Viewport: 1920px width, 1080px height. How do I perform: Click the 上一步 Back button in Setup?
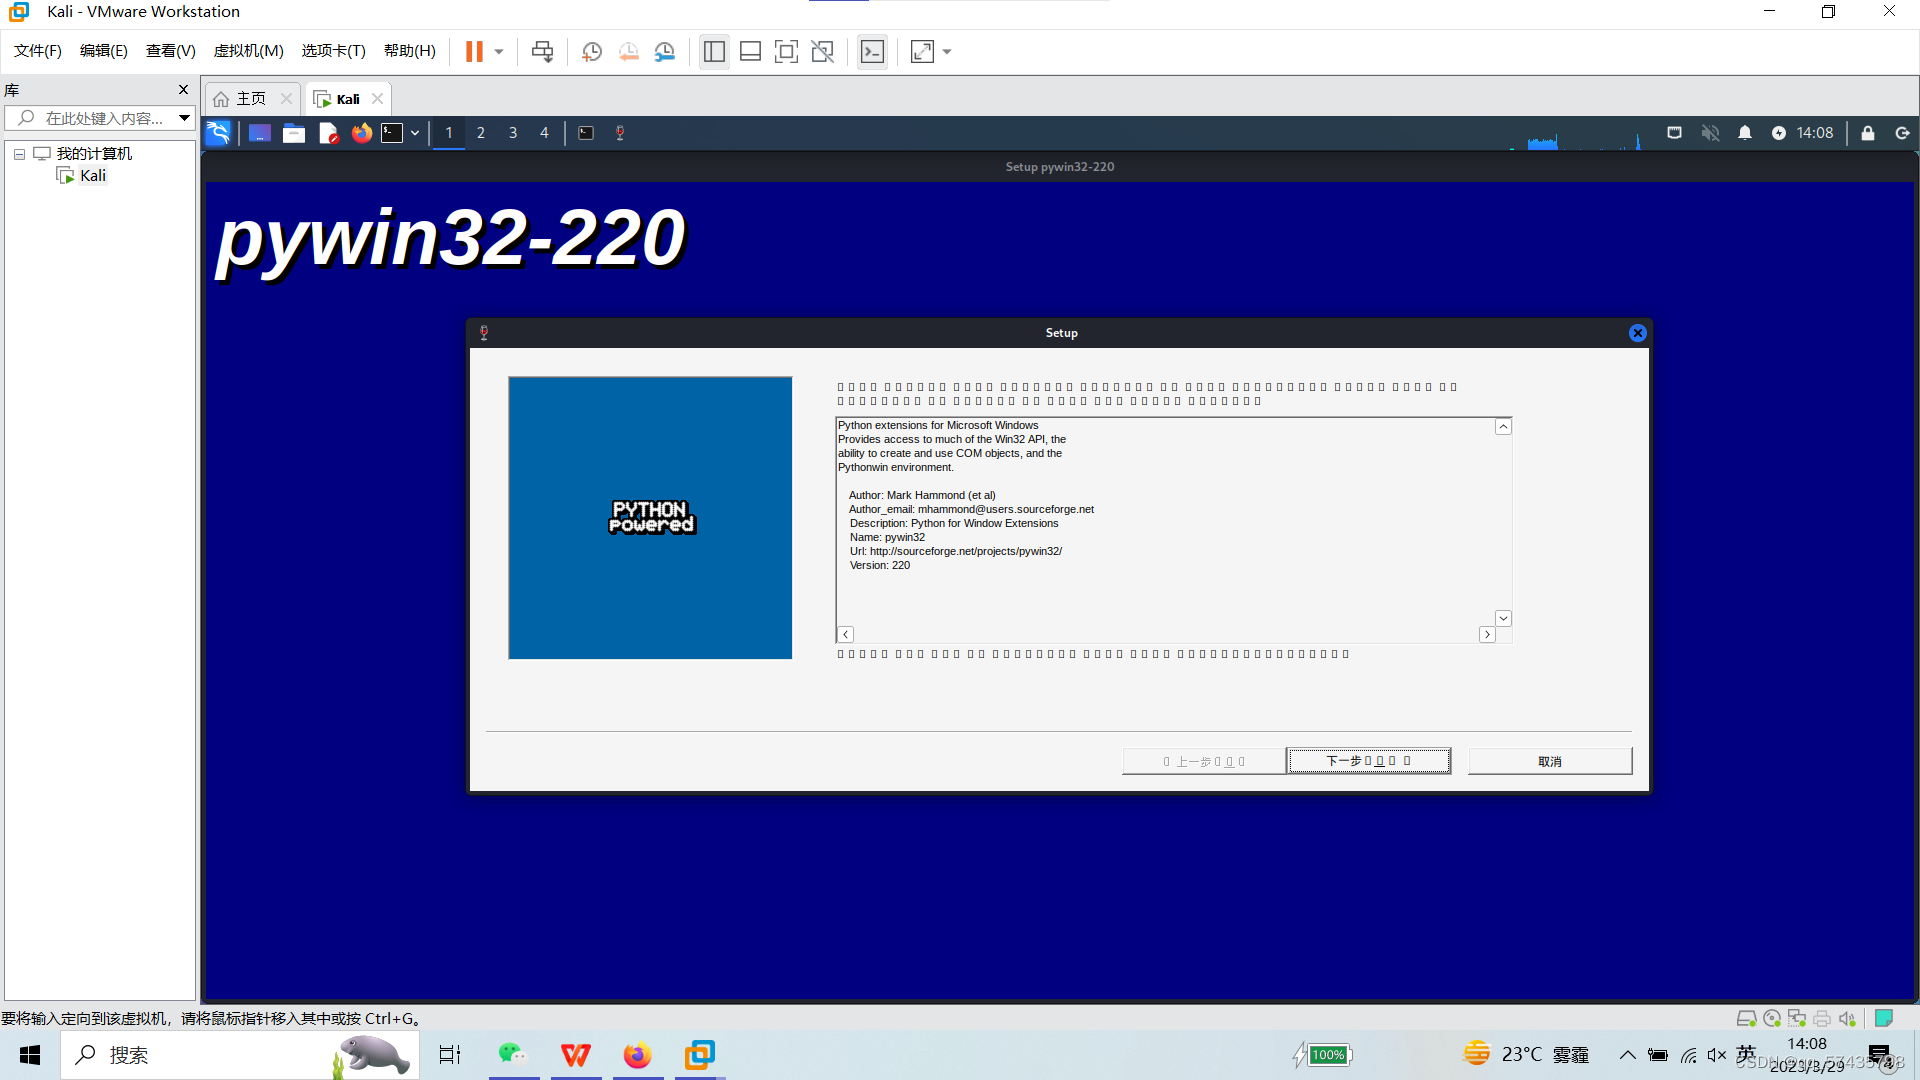(x=1204, y=761)
